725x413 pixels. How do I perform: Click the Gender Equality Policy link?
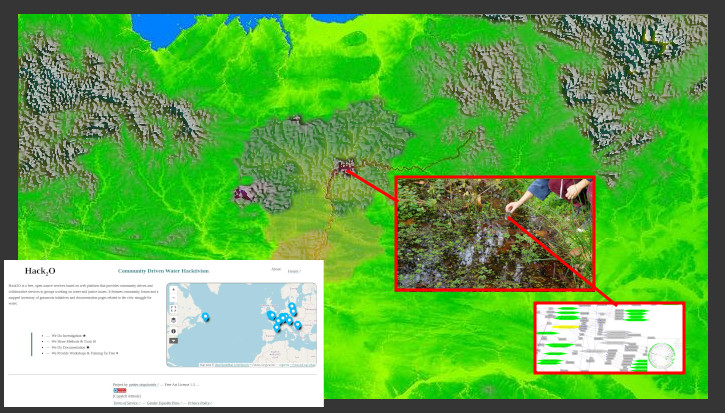[163, 403]
